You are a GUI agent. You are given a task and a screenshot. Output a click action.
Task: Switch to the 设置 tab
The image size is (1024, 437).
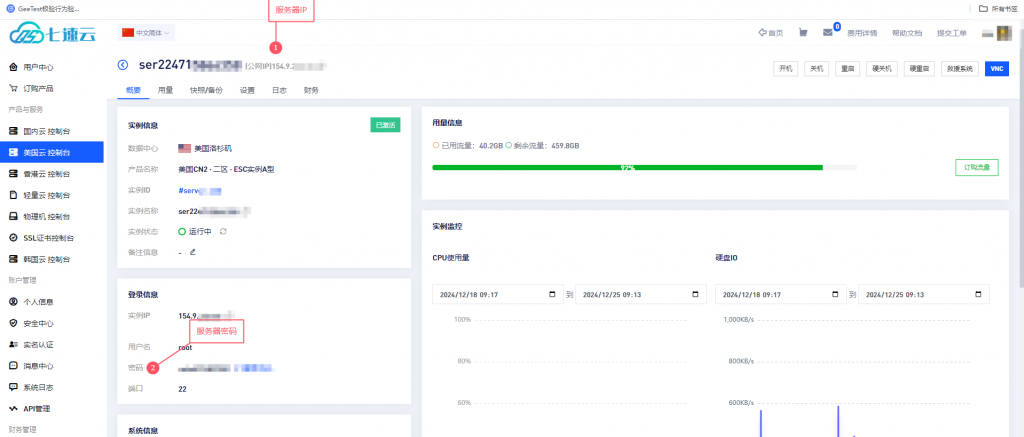coord(247,90)
